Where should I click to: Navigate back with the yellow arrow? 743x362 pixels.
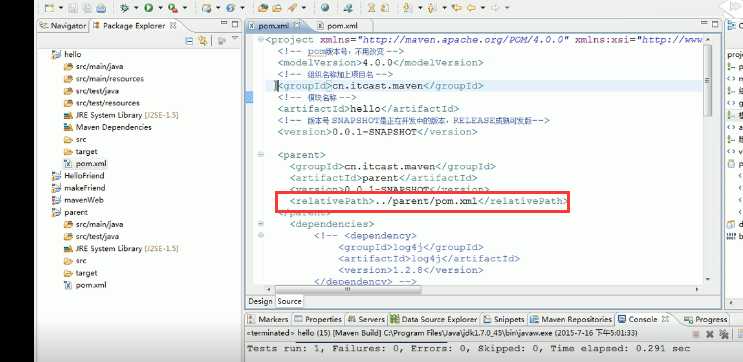click(471, 8)
